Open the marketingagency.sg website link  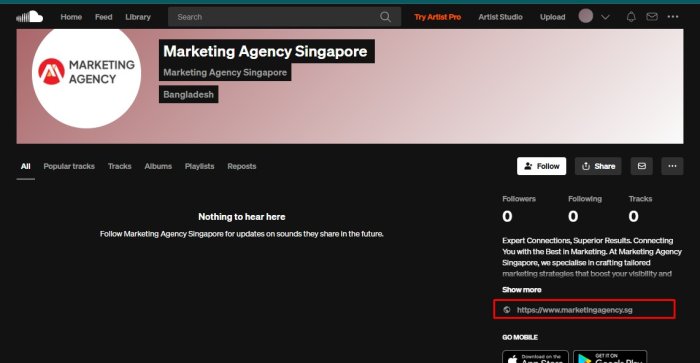[x=575, y=310]
